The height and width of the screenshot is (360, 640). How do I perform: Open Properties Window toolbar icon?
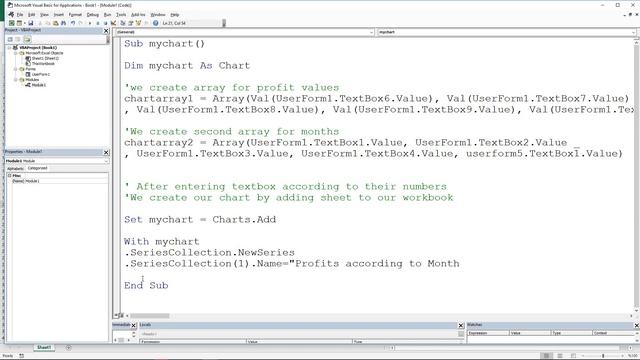click(131, 23)
